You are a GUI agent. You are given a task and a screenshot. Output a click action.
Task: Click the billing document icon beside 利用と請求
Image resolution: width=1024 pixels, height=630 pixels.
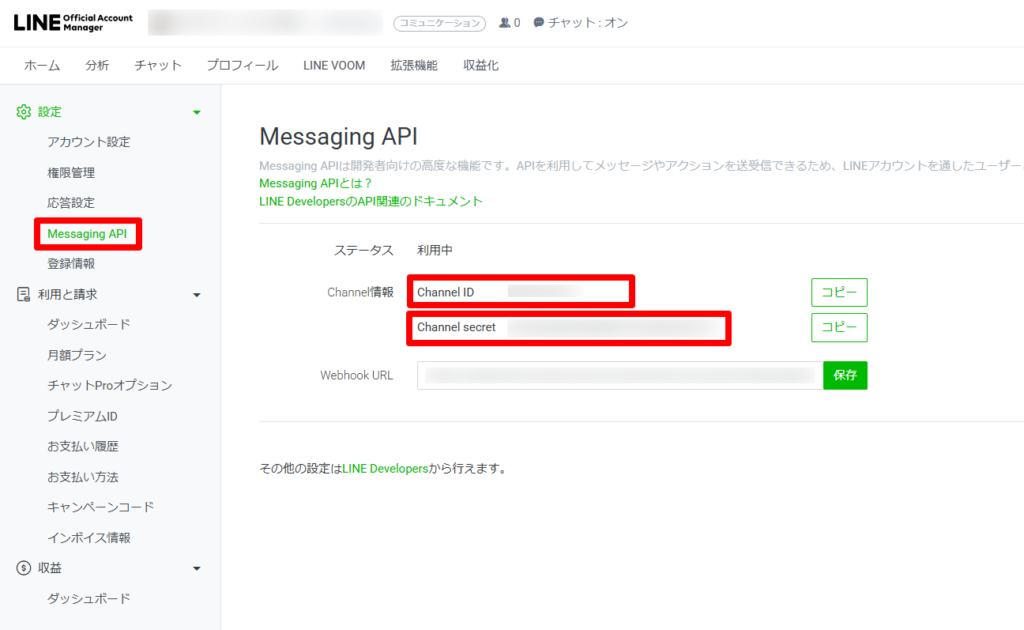tap(24, 294)
